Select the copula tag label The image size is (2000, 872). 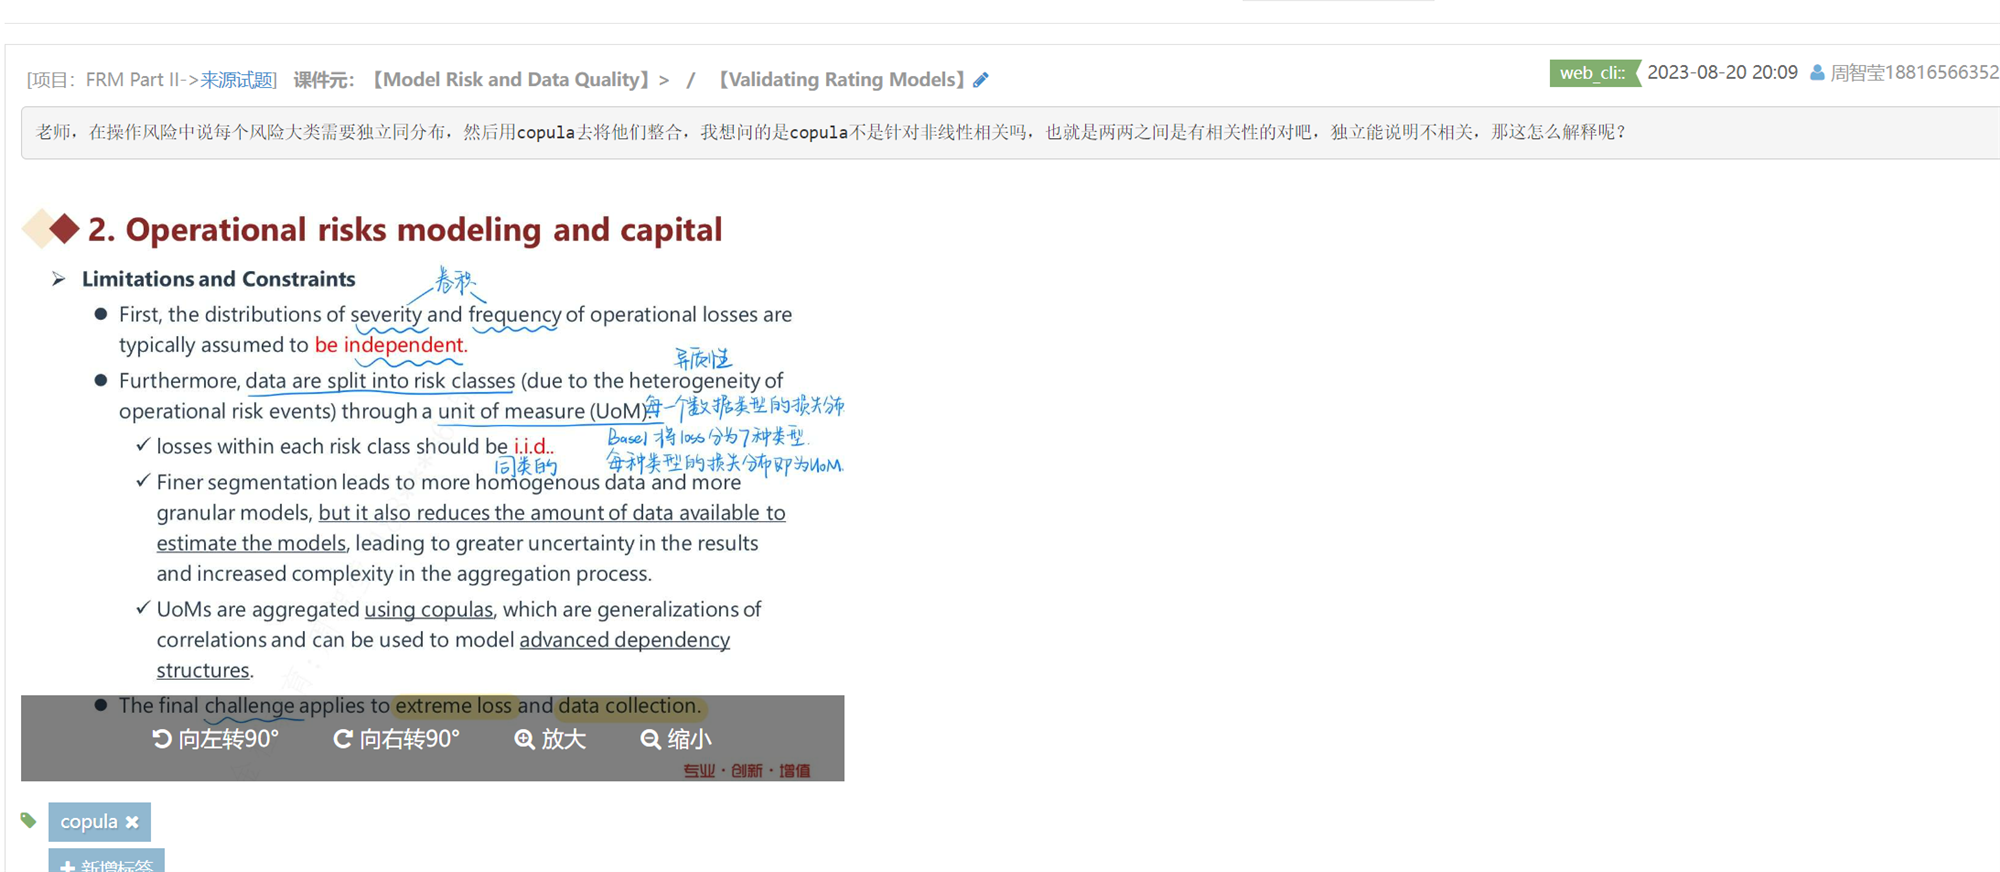(x=89, y=822)
